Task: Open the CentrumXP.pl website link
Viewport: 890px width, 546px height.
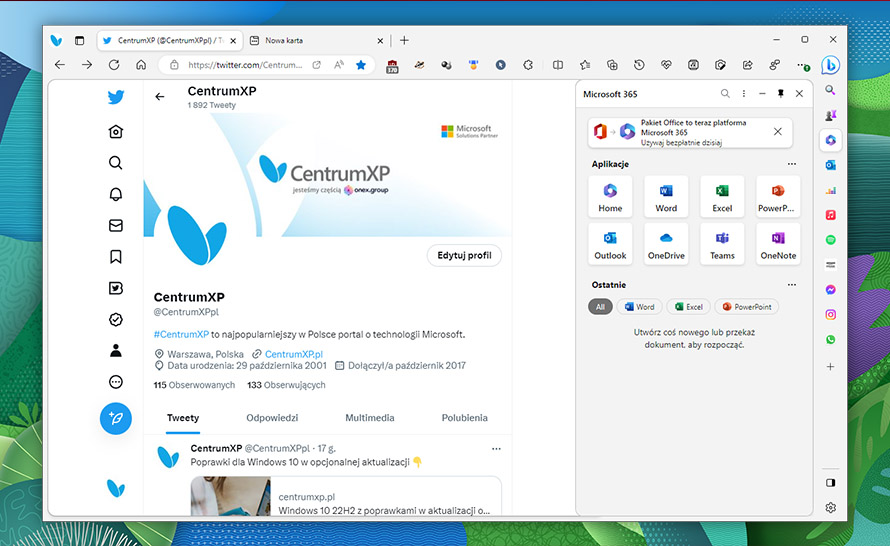Action: pyautogui.click(x=293, y=354)
